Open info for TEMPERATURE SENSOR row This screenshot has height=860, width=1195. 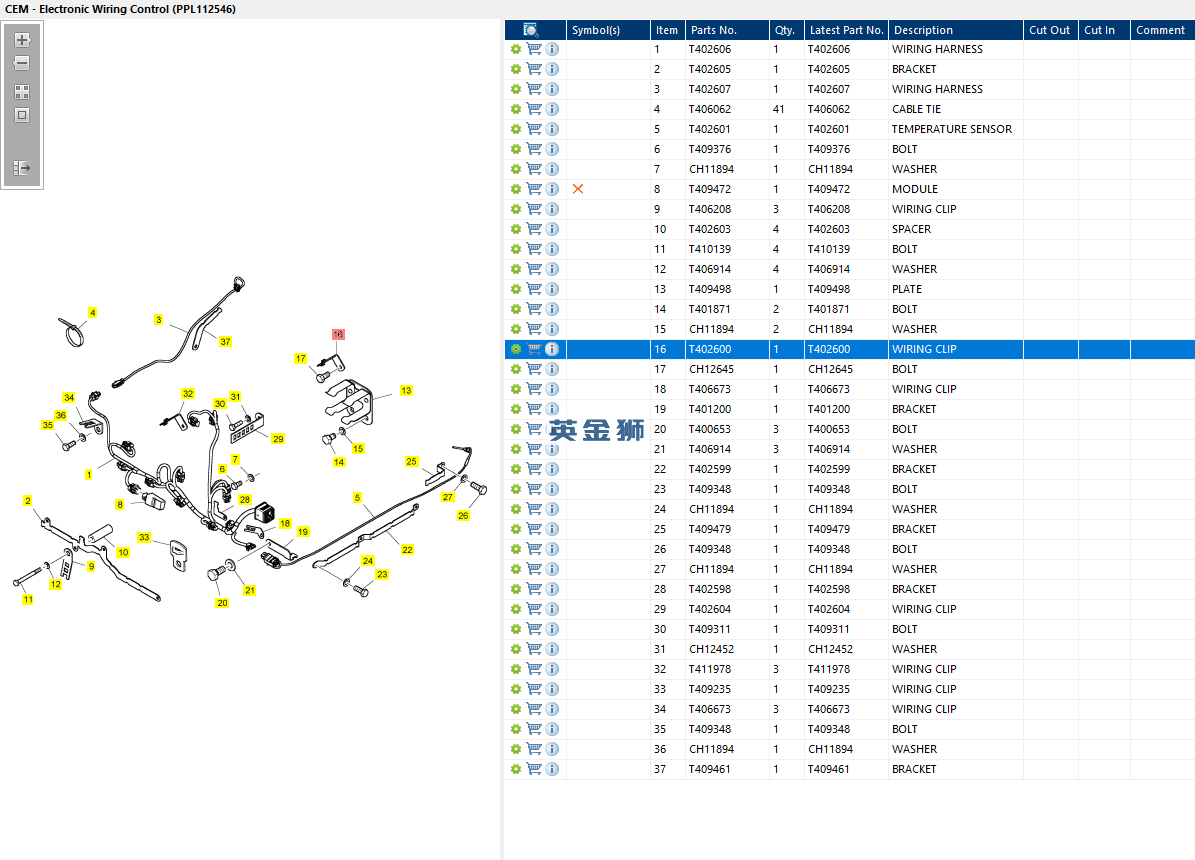tap(553, 129)
